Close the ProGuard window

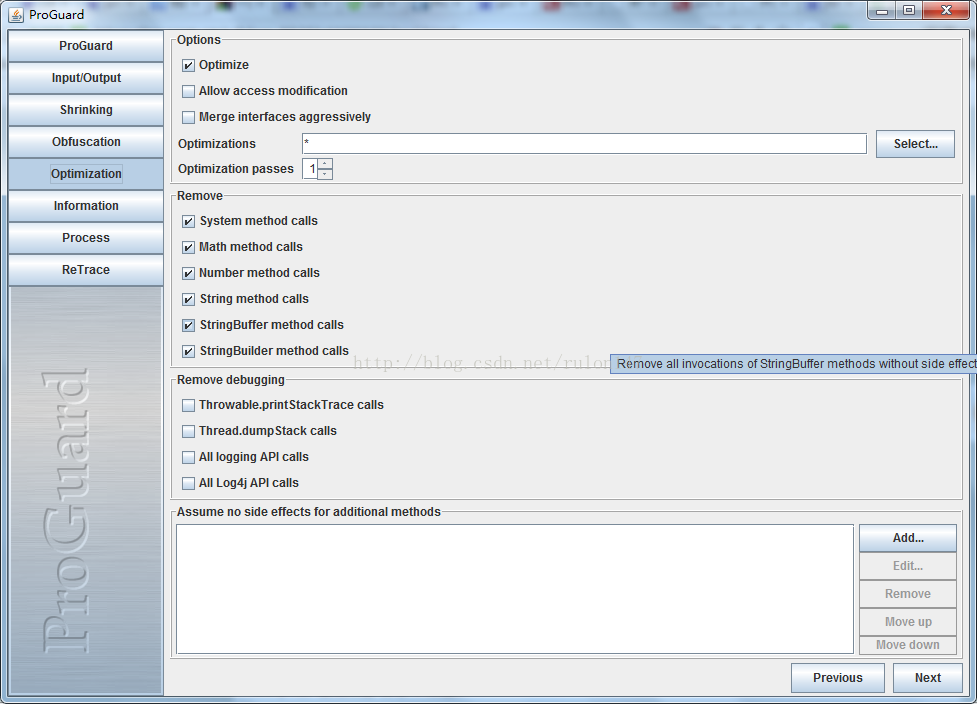[x=946, y=11]
